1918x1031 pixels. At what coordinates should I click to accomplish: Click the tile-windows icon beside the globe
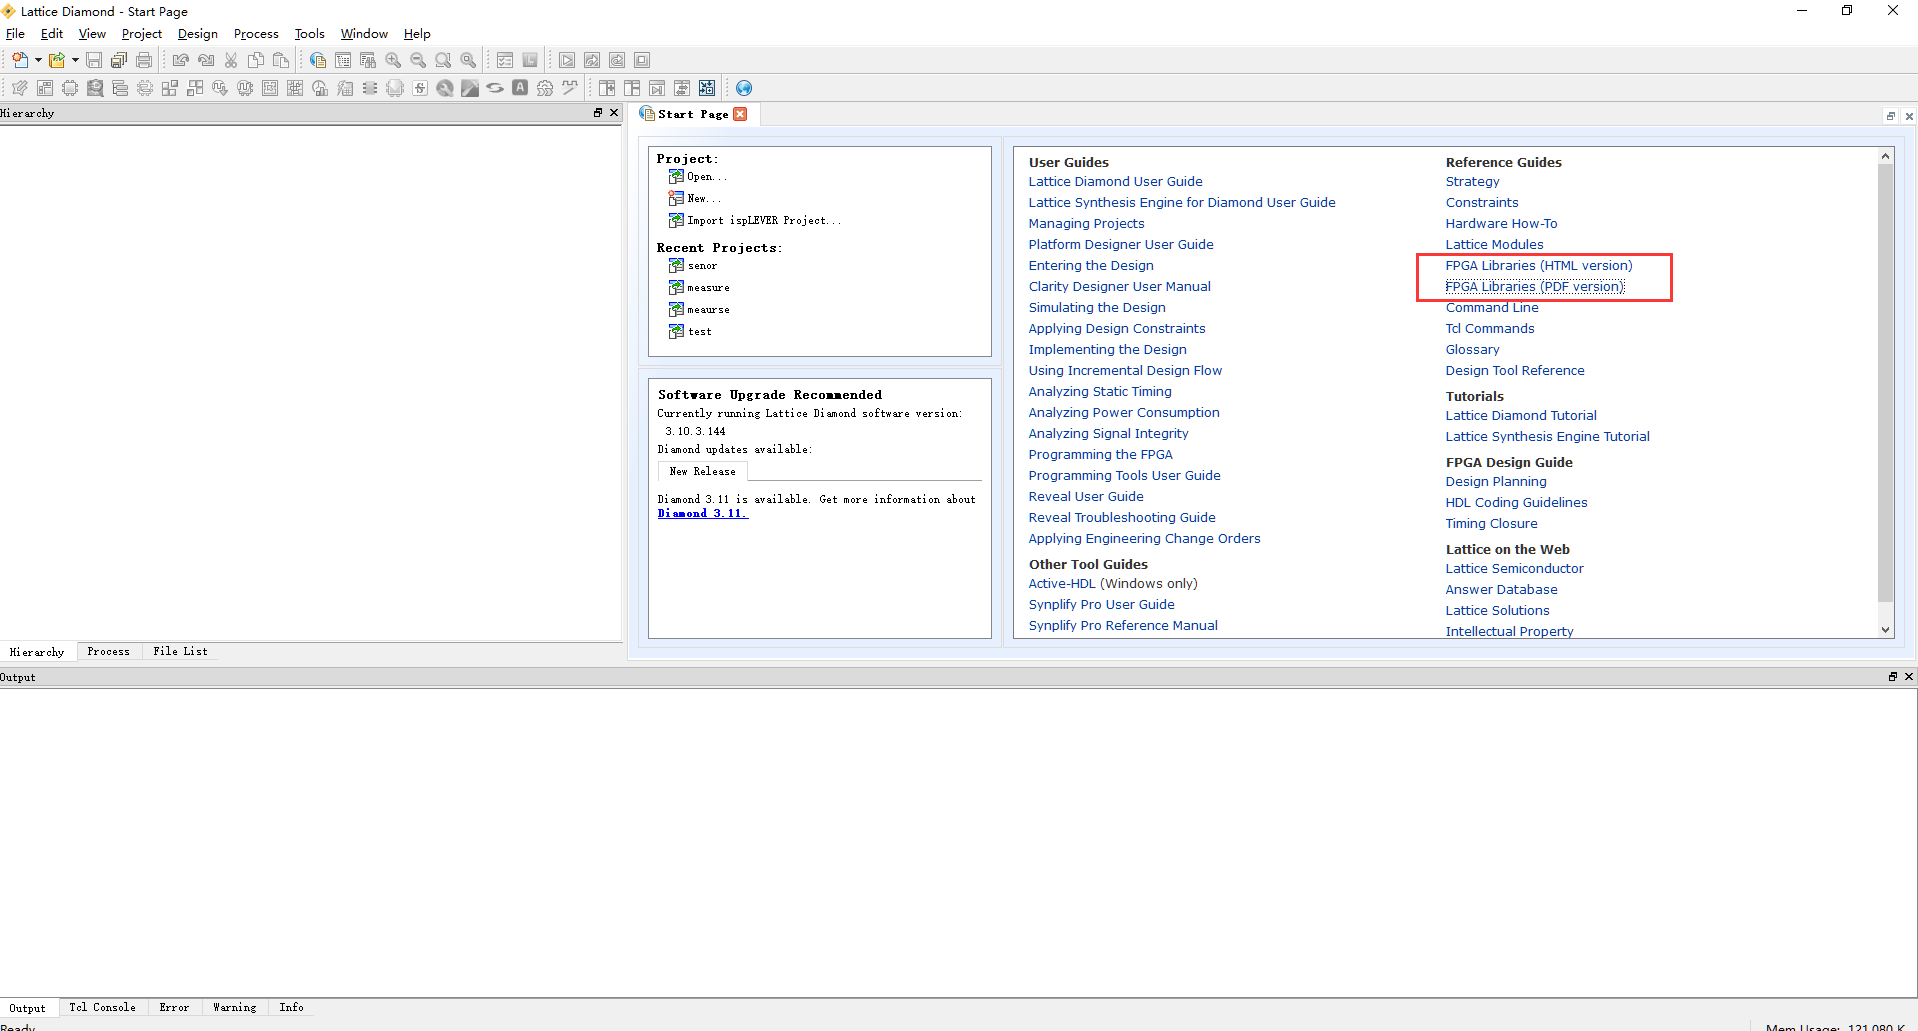(x=707, y=88)
